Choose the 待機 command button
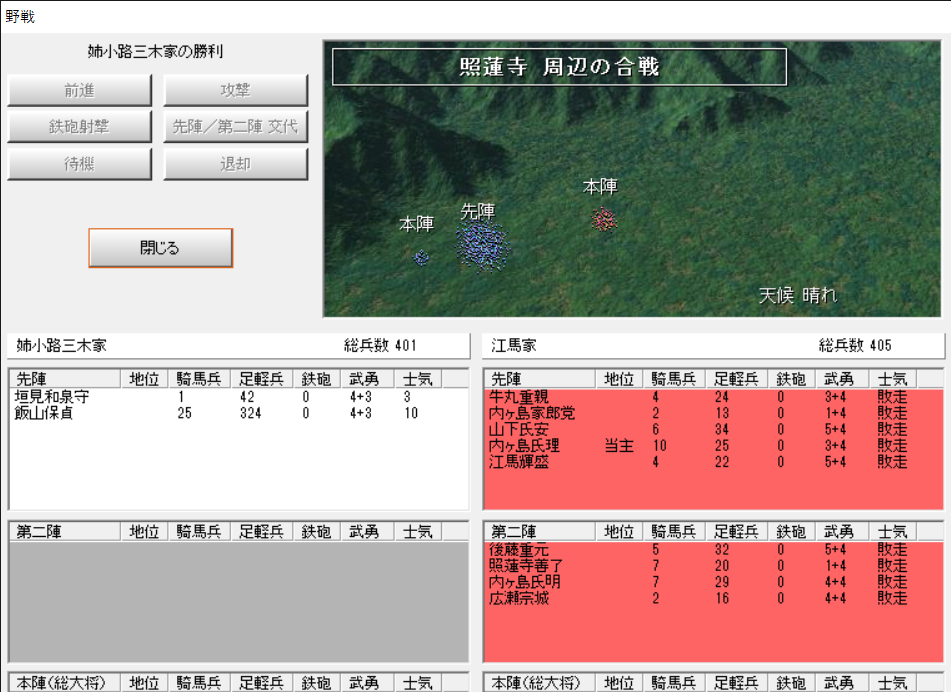Image resolution: width=951 pixels, height=692 pixels. pyautogui.click(x=80, y=164)
